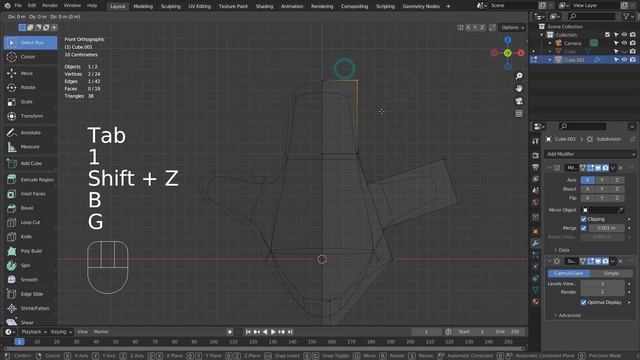The width and height of the screenshot is (640, 360).
Task: Choose the Move tool
Action: [30, 73]
